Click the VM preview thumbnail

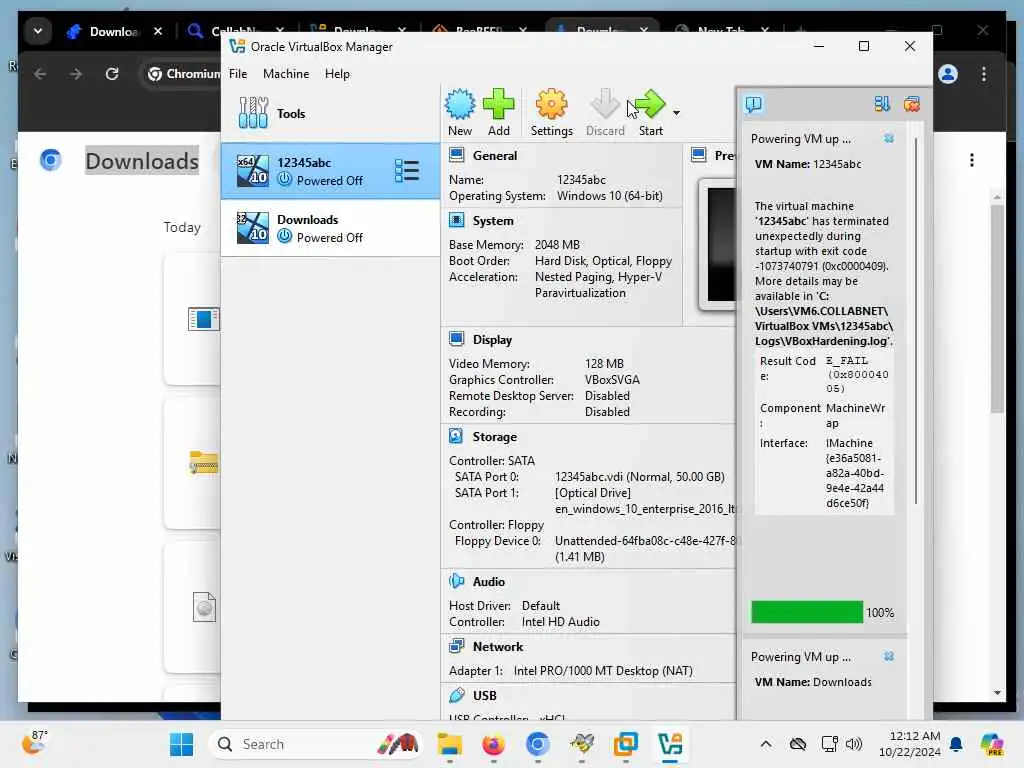718,244
